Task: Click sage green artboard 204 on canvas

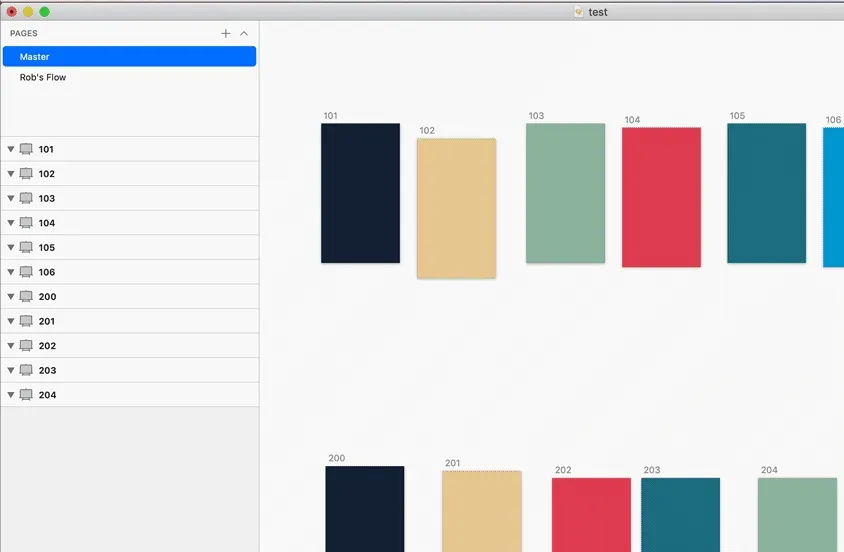Action: 797,515
